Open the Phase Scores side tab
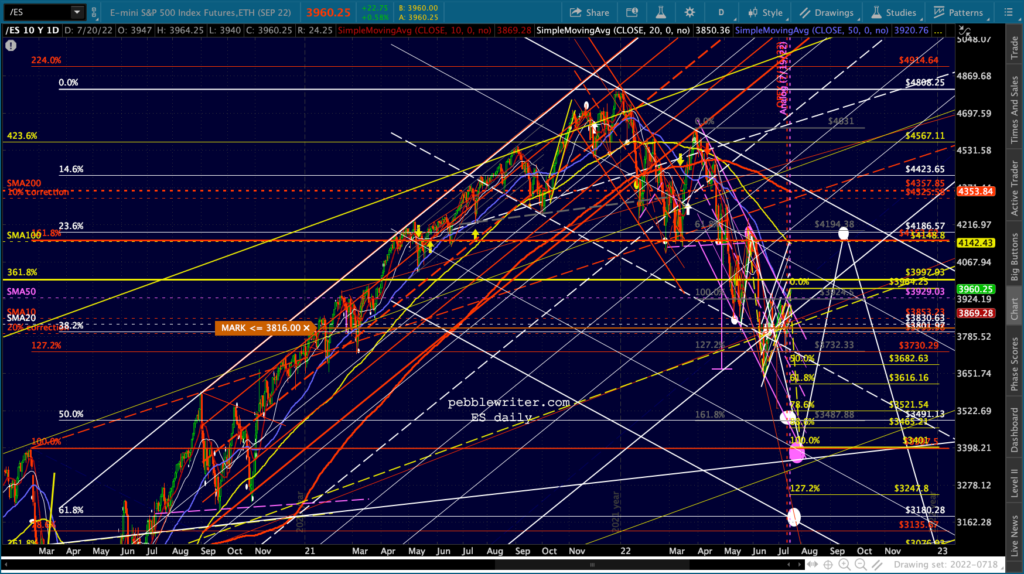The image size is (1024, 574). [x=1014, y=364]
